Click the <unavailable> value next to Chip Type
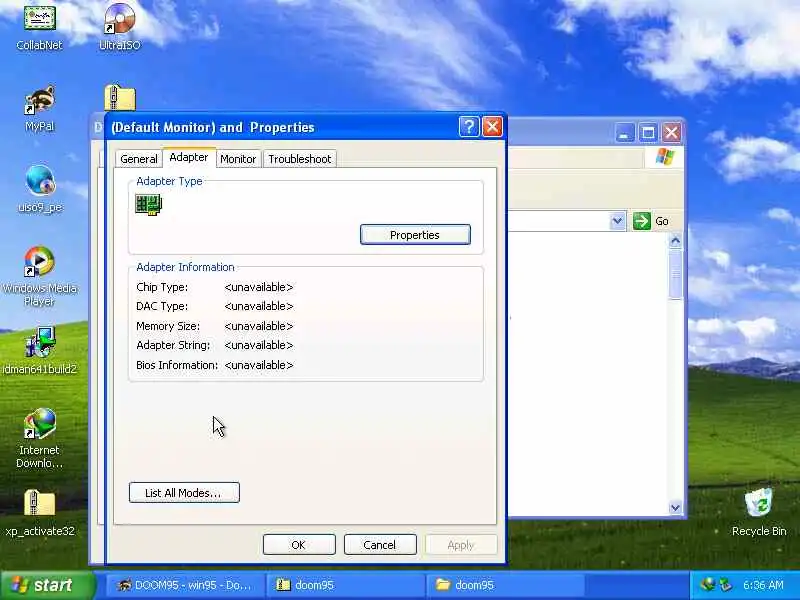The image size is (800, 600). (x=259, y=287)
